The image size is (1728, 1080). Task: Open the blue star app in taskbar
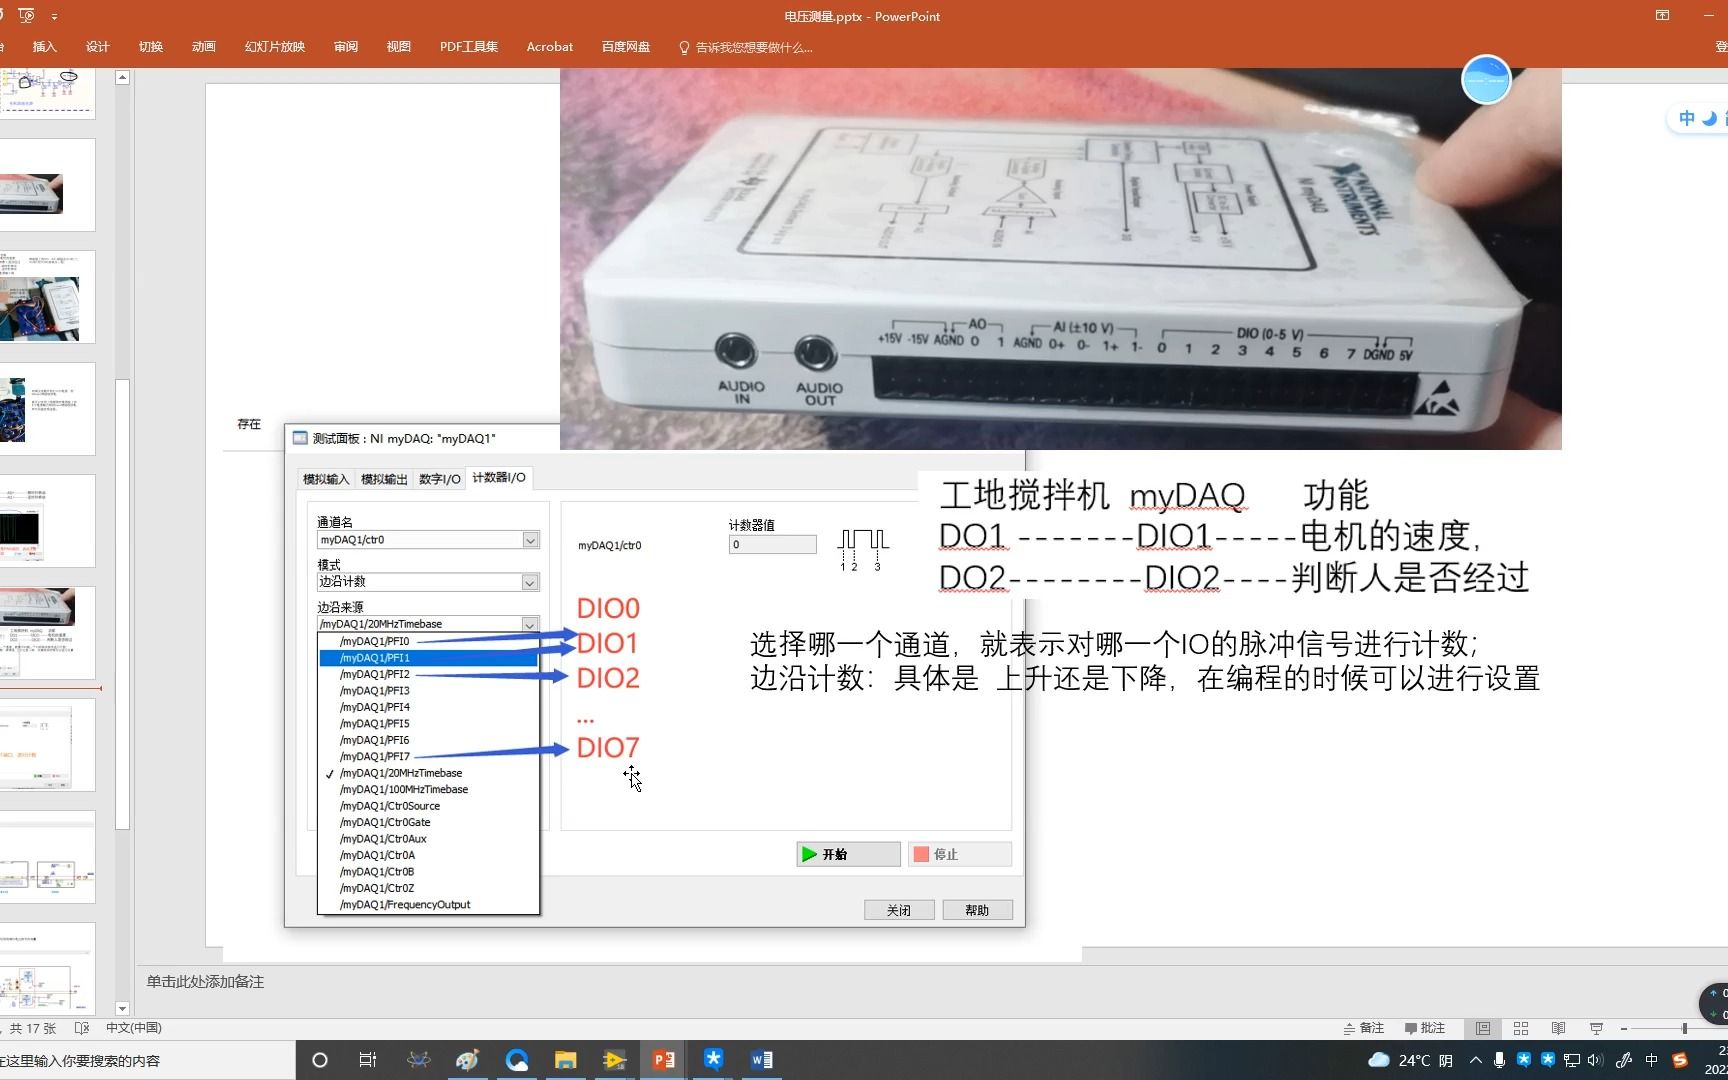(x=713, y=1059)
